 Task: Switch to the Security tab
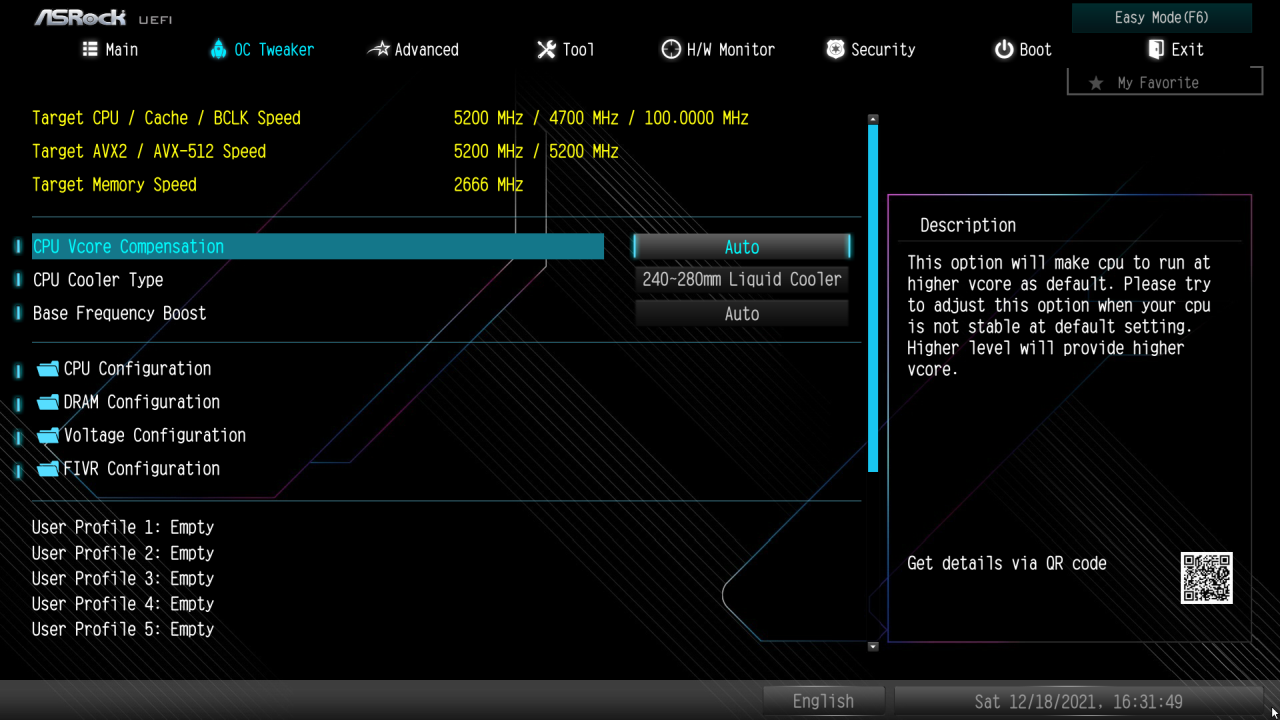pyautogui.click(x=871, y=49)
